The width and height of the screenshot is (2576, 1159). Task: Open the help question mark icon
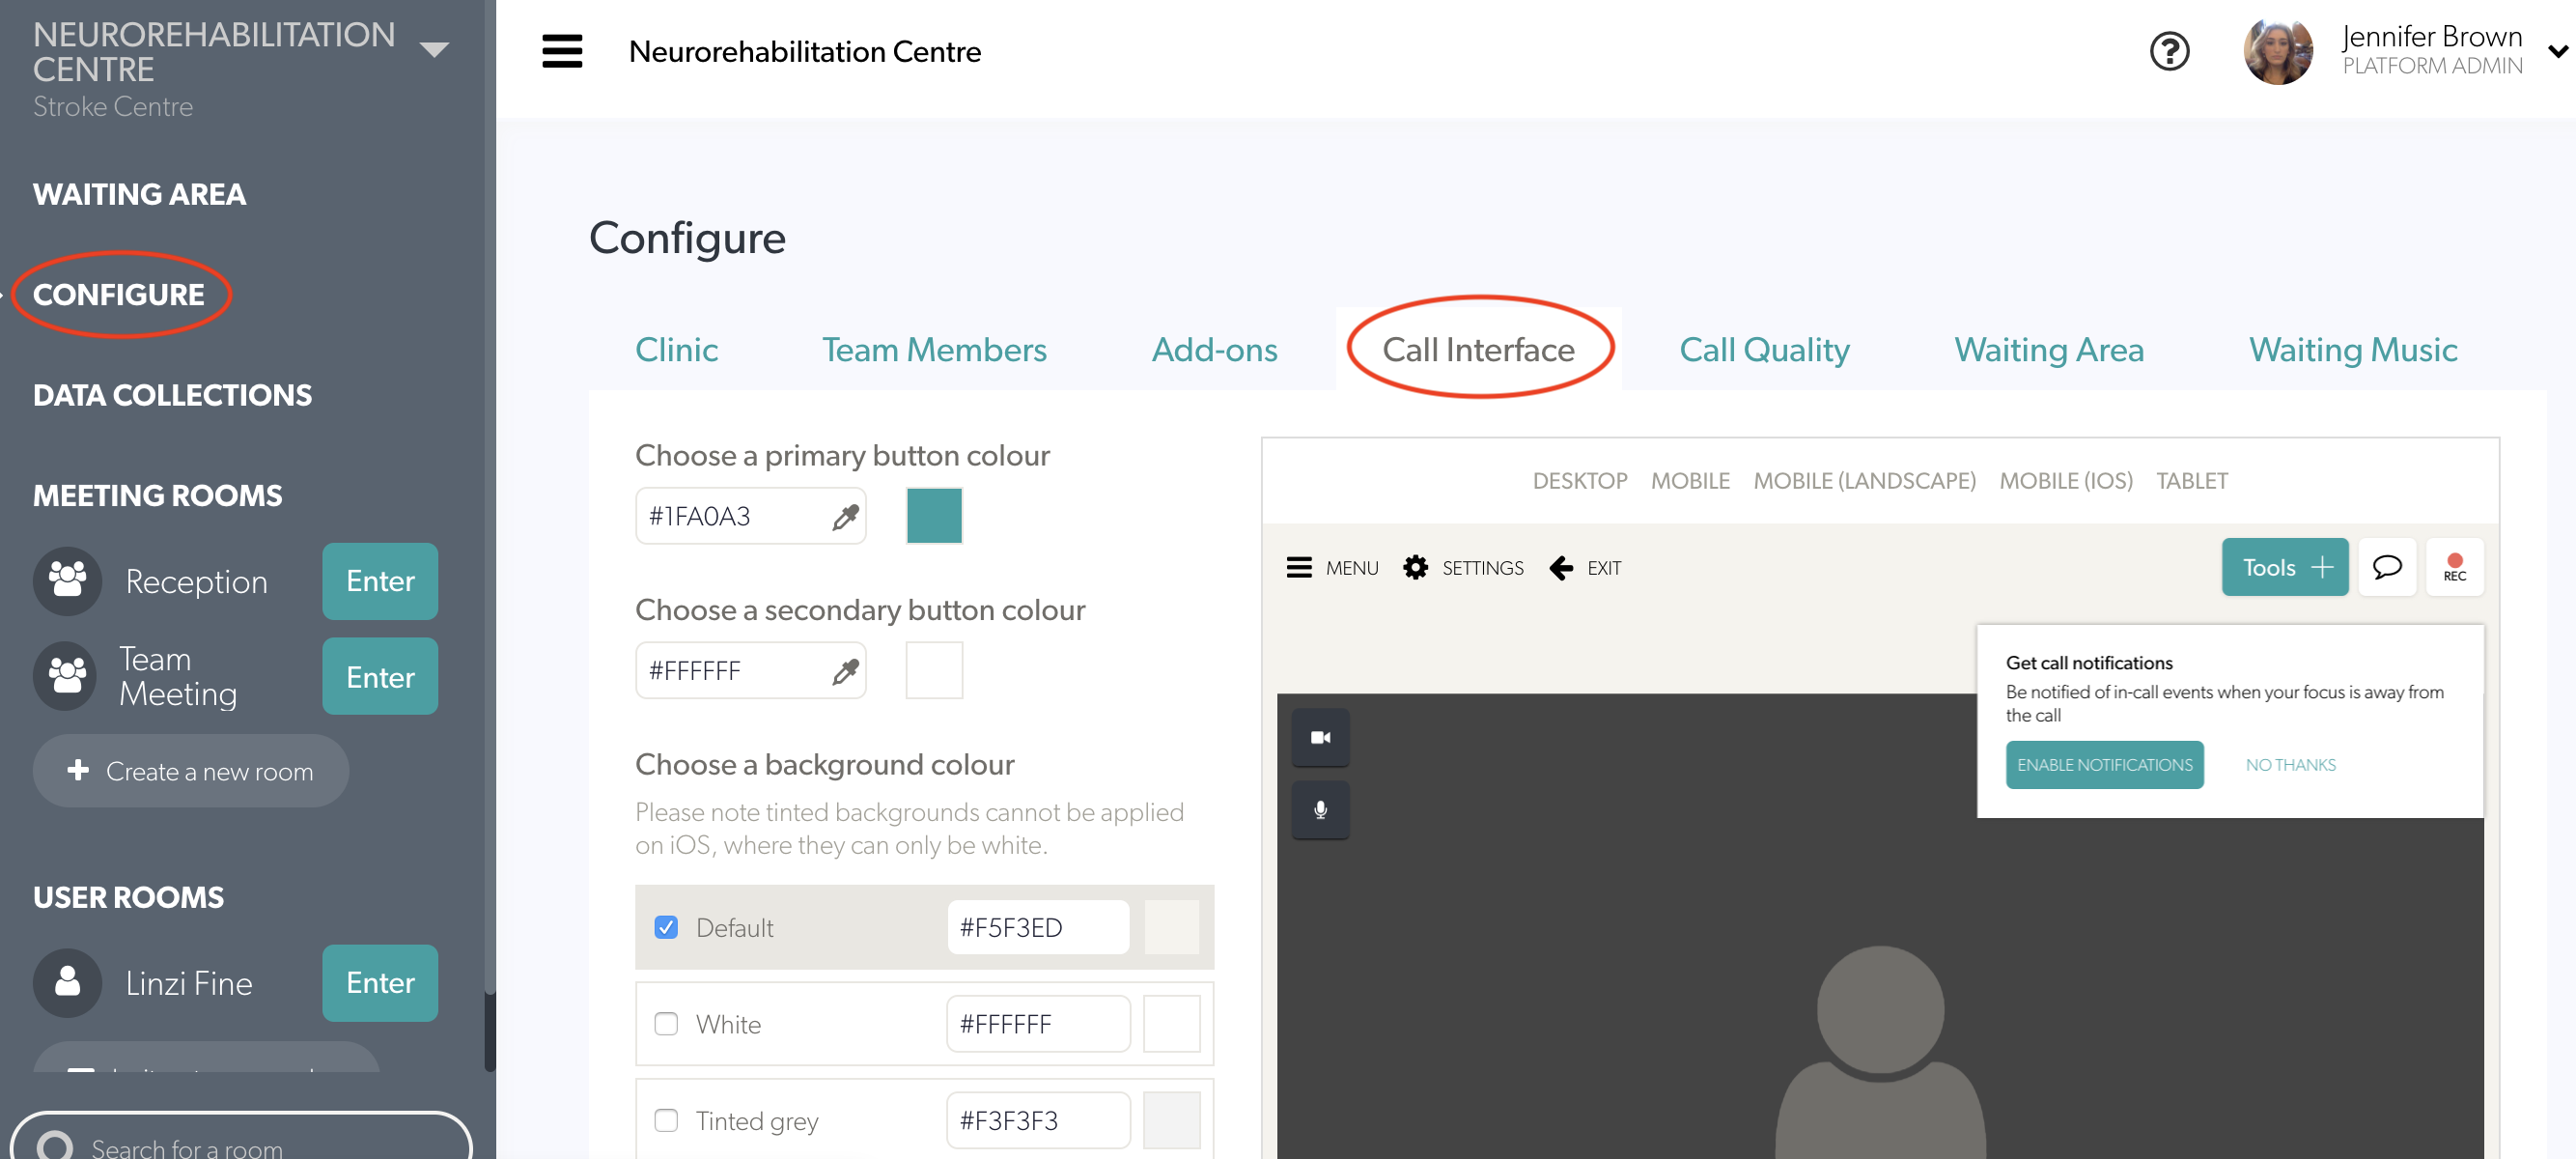pos(2169,51)
